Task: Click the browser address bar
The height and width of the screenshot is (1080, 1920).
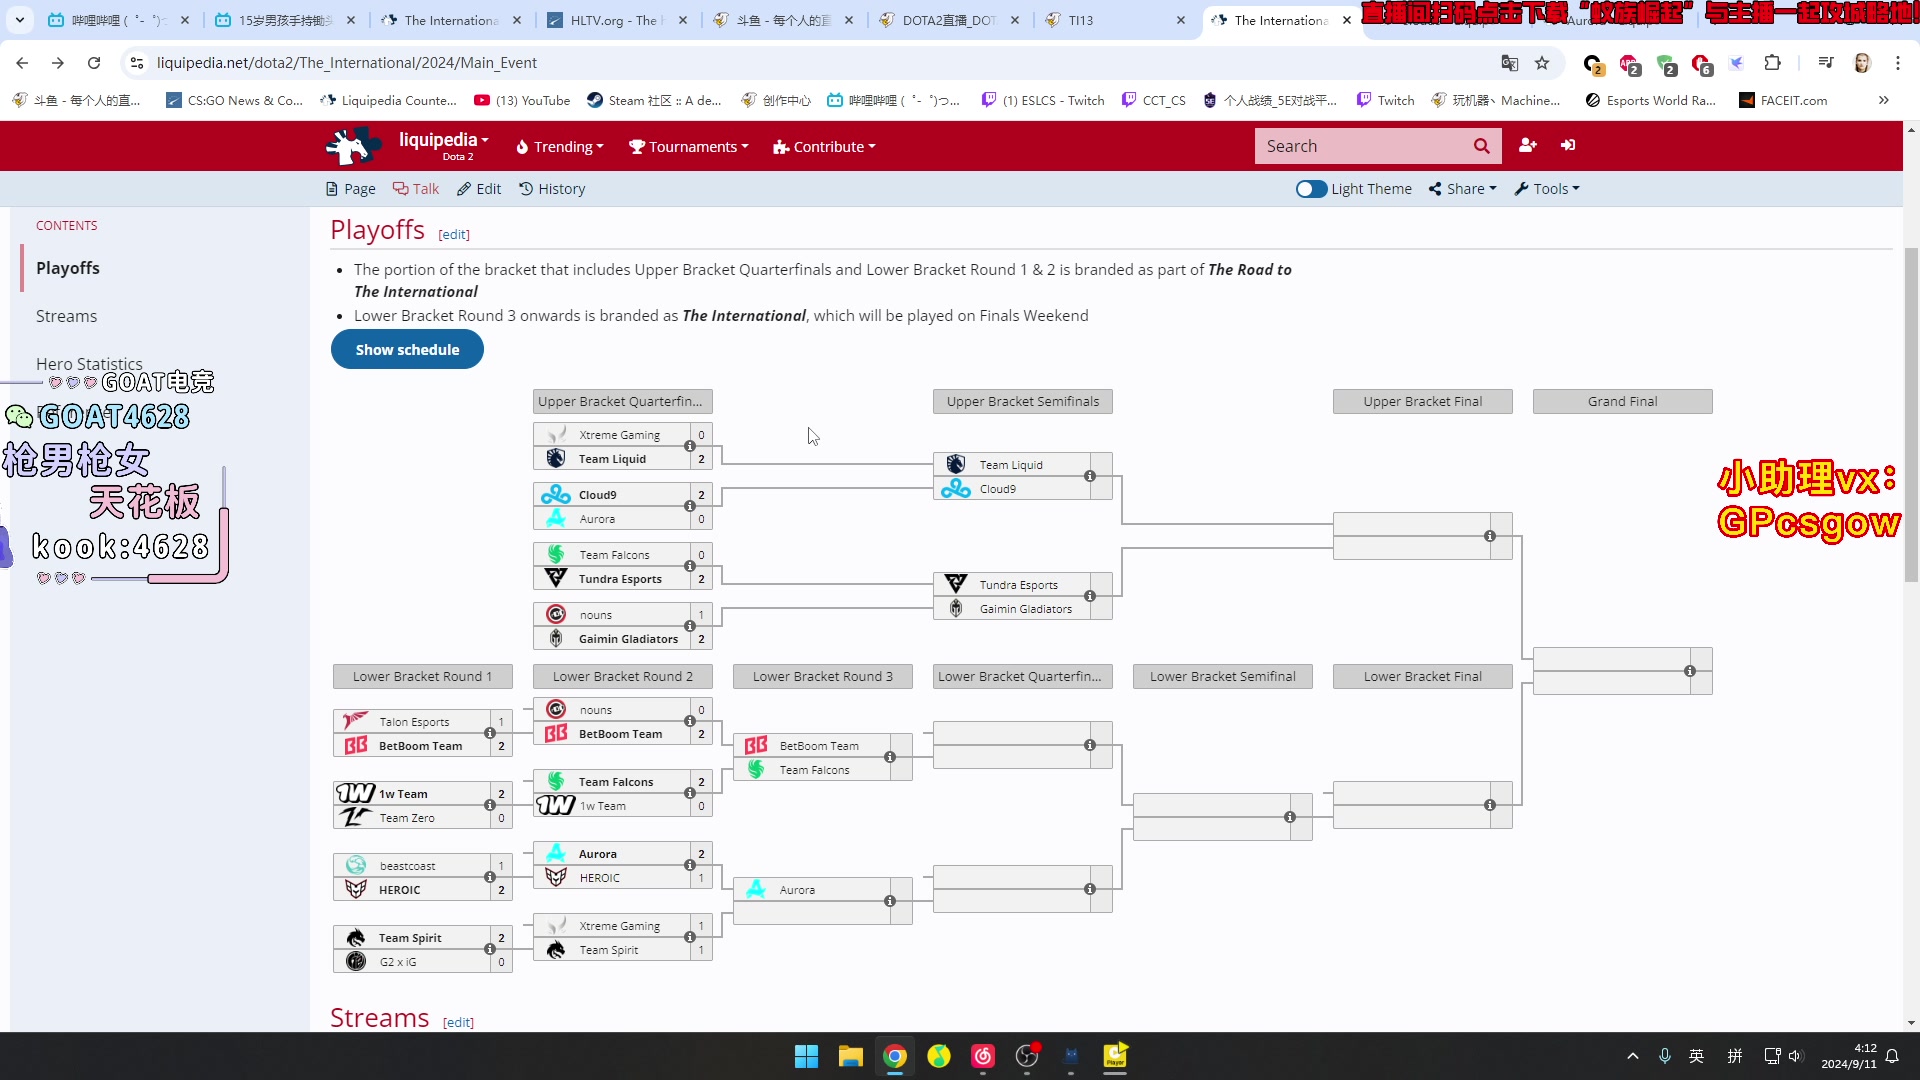Action: (x=820, y=63)
